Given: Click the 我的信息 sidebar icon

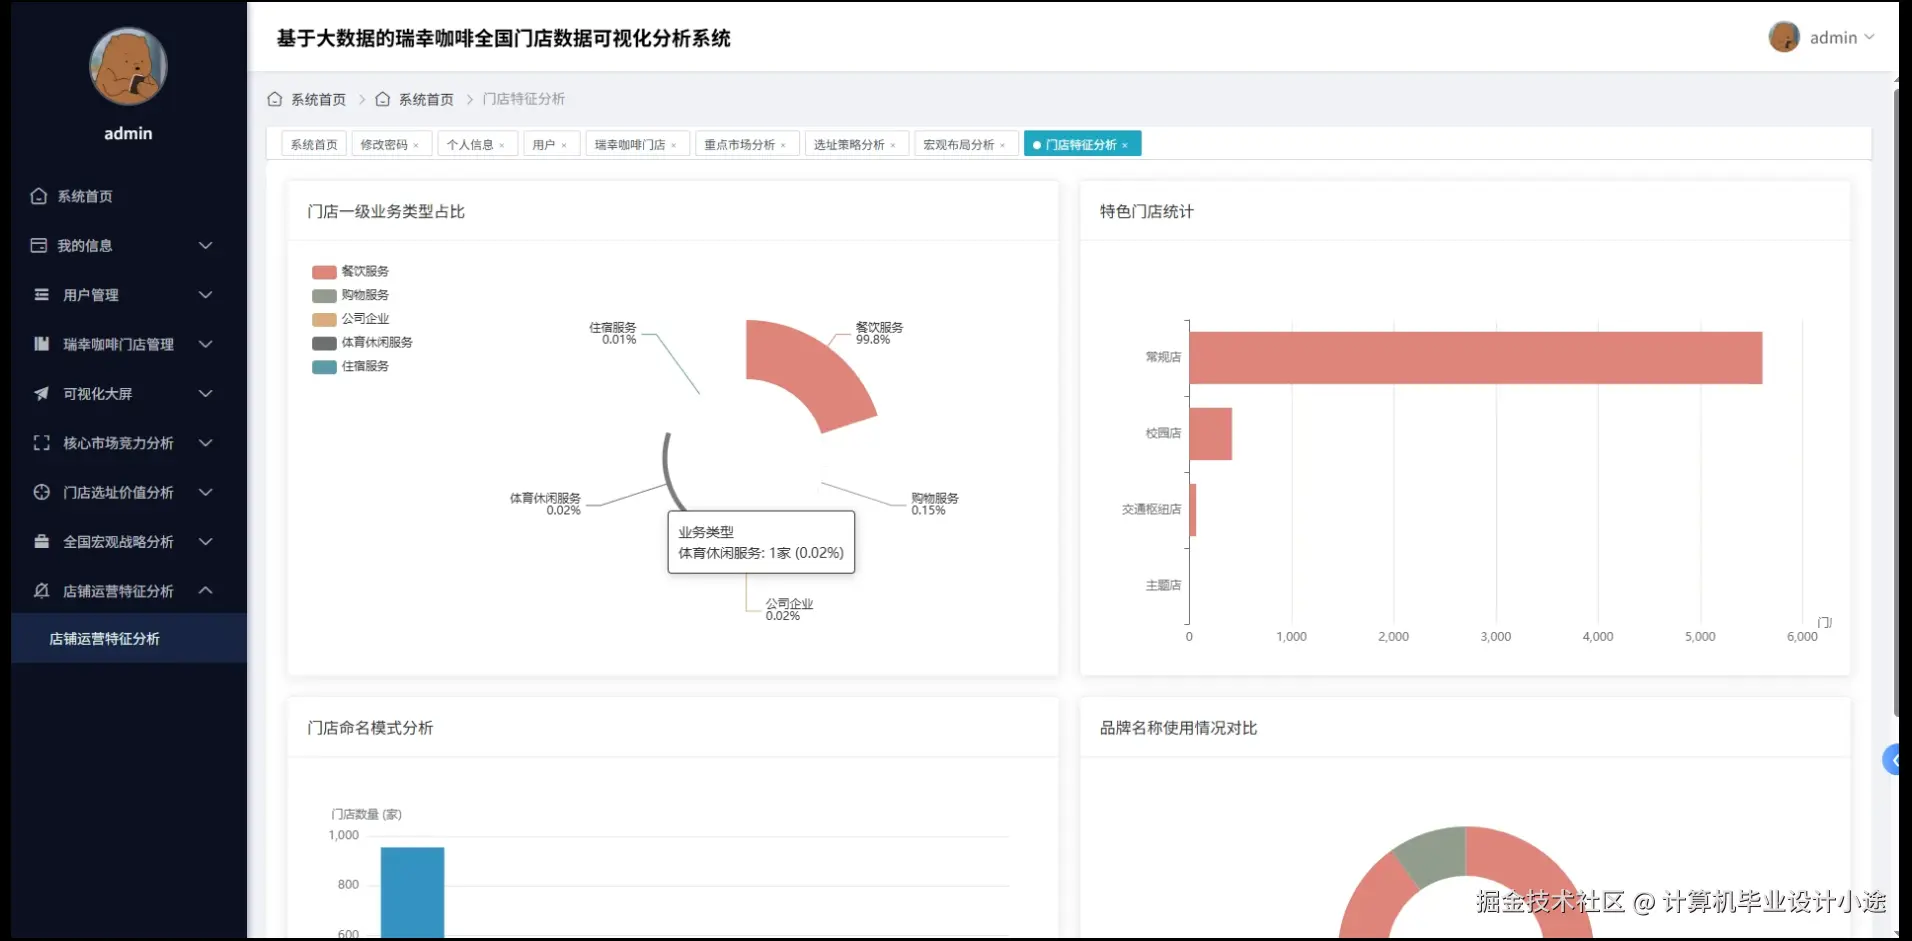Looking at the screenshot, I should coord(39,245).
